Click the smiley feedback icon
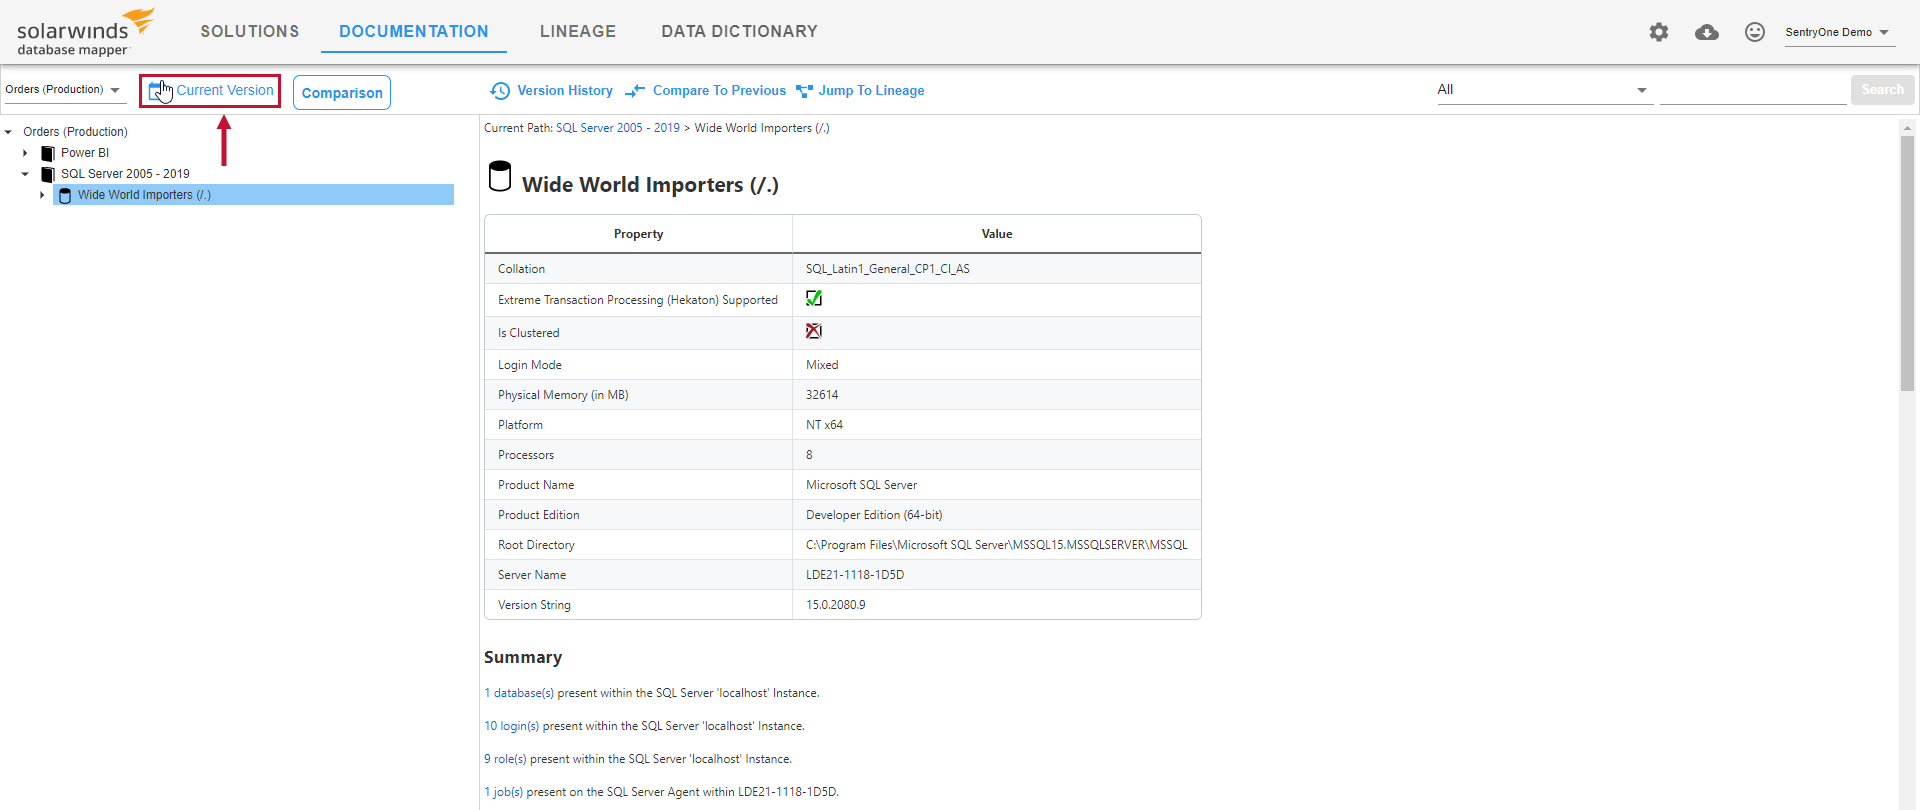Screen dimensions: 1920x810 [1755, 32]
